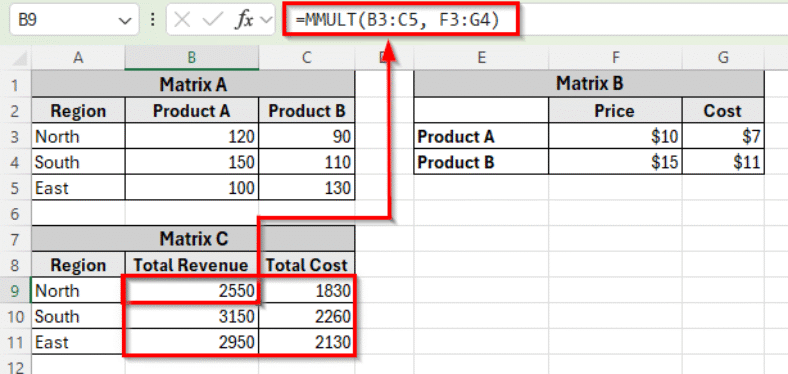Select cell with value 120
Screen dimensions: 788x374
click(191, 136)
